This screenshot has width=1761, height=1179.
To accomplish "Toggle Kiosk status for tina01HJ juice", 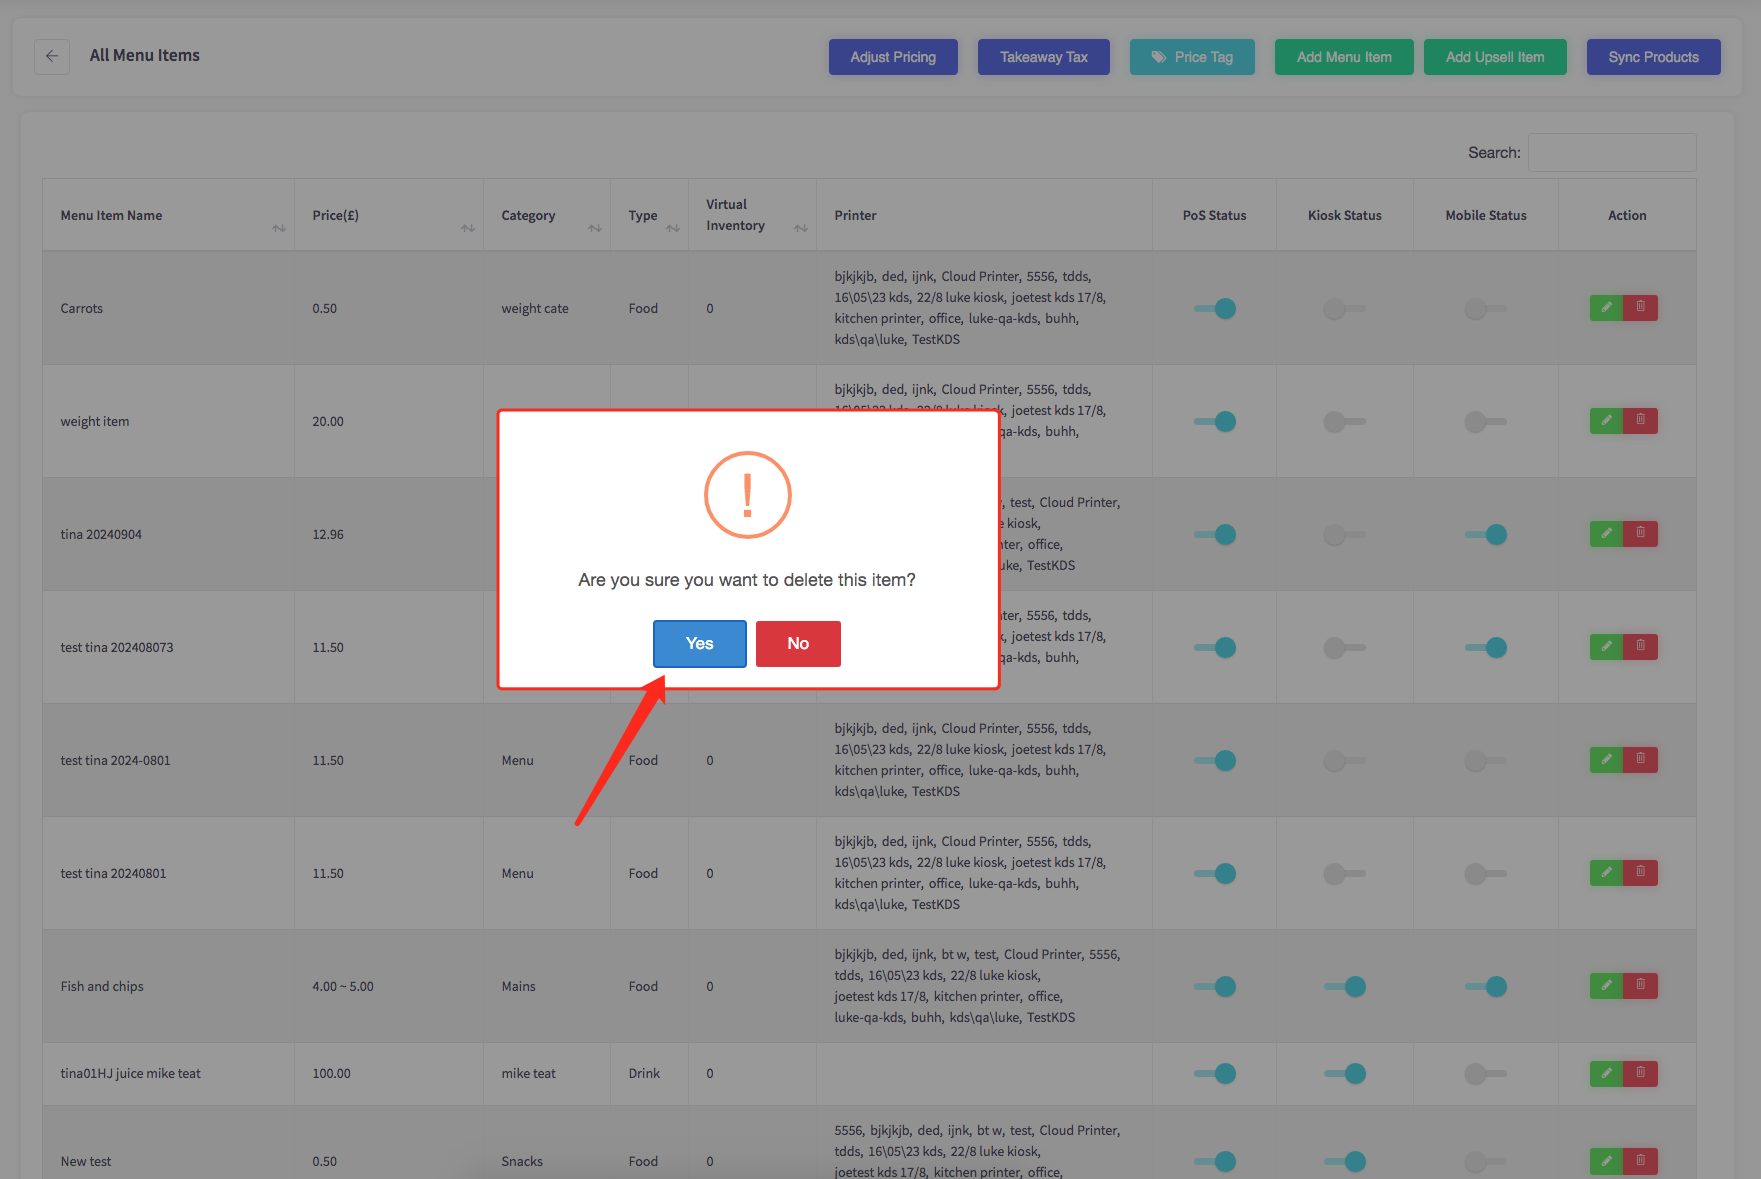I will coord(1345,1074).
